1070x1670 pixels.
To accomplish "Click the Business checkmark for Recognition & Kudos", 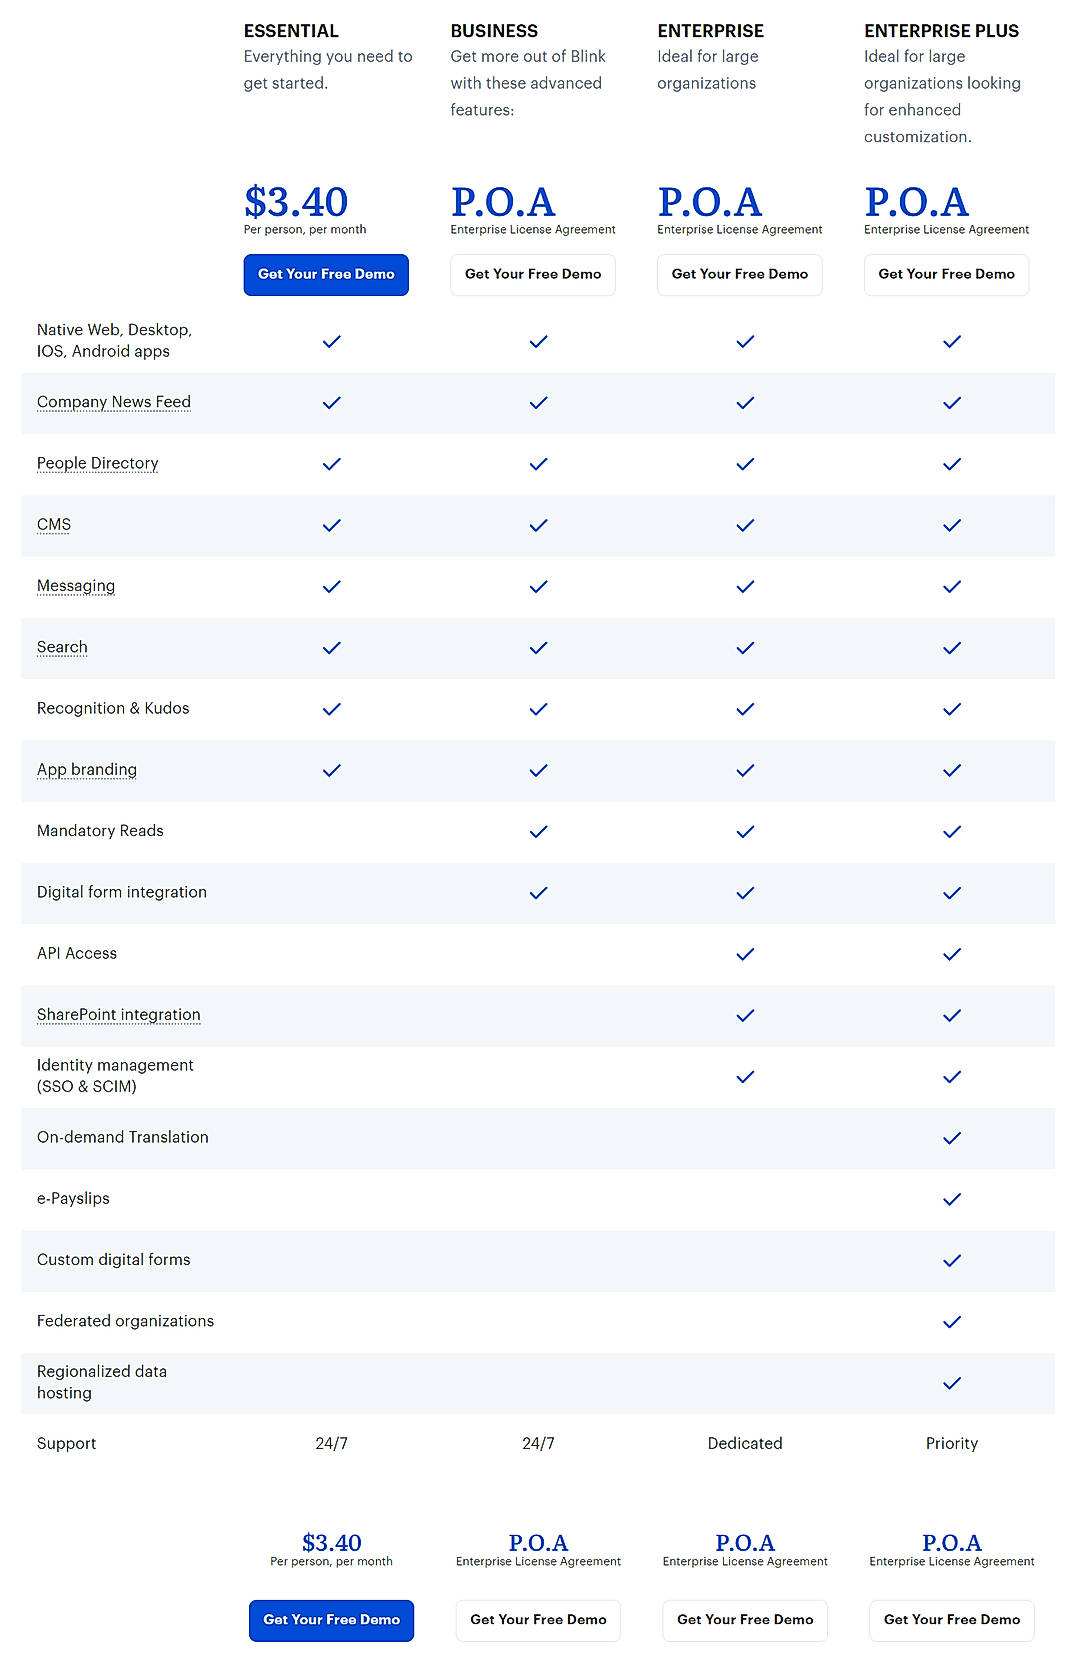I will tap(537, 709).
